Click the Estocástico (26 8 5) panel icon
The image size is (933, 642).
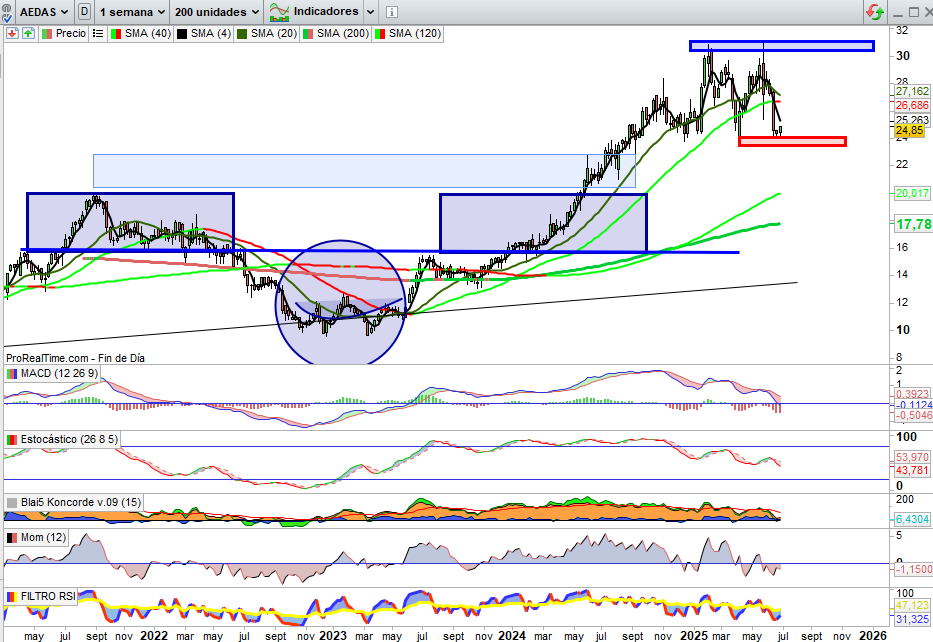click(12, 440)
